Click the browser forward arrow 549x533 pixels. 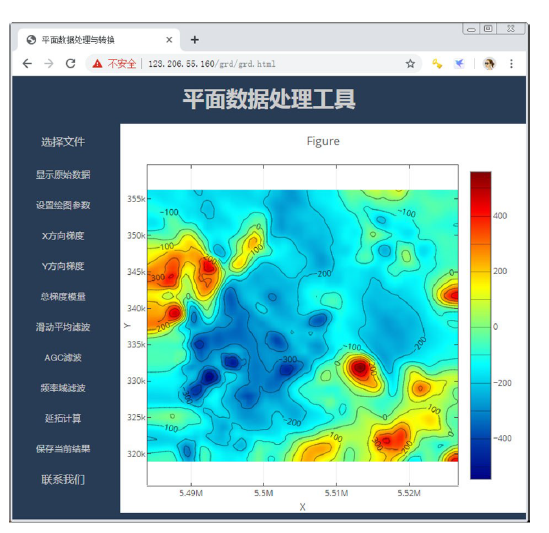tap(49, 64)
